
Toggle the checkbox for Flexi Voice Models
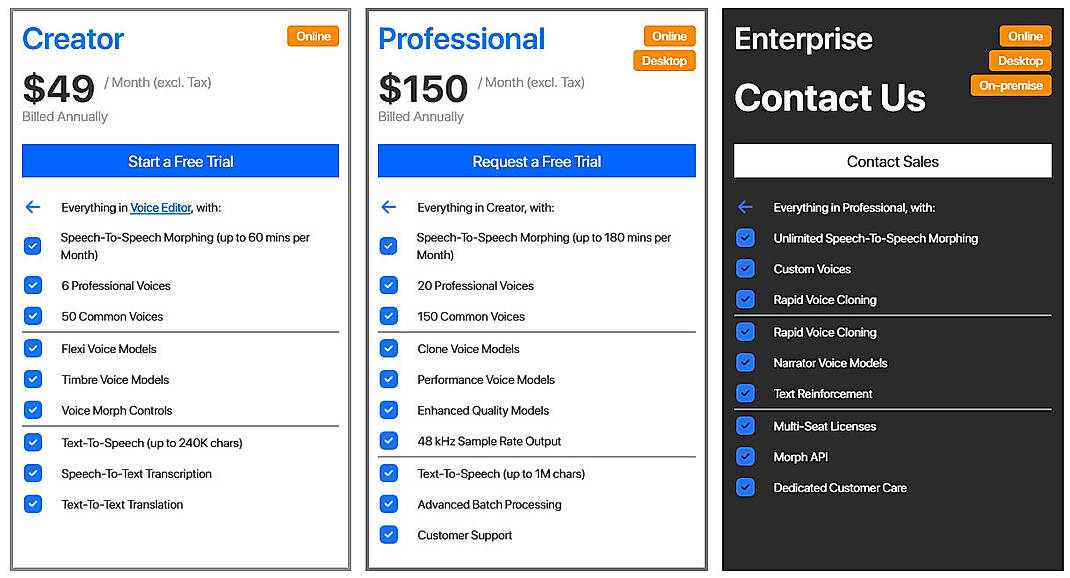coord(32,348)
